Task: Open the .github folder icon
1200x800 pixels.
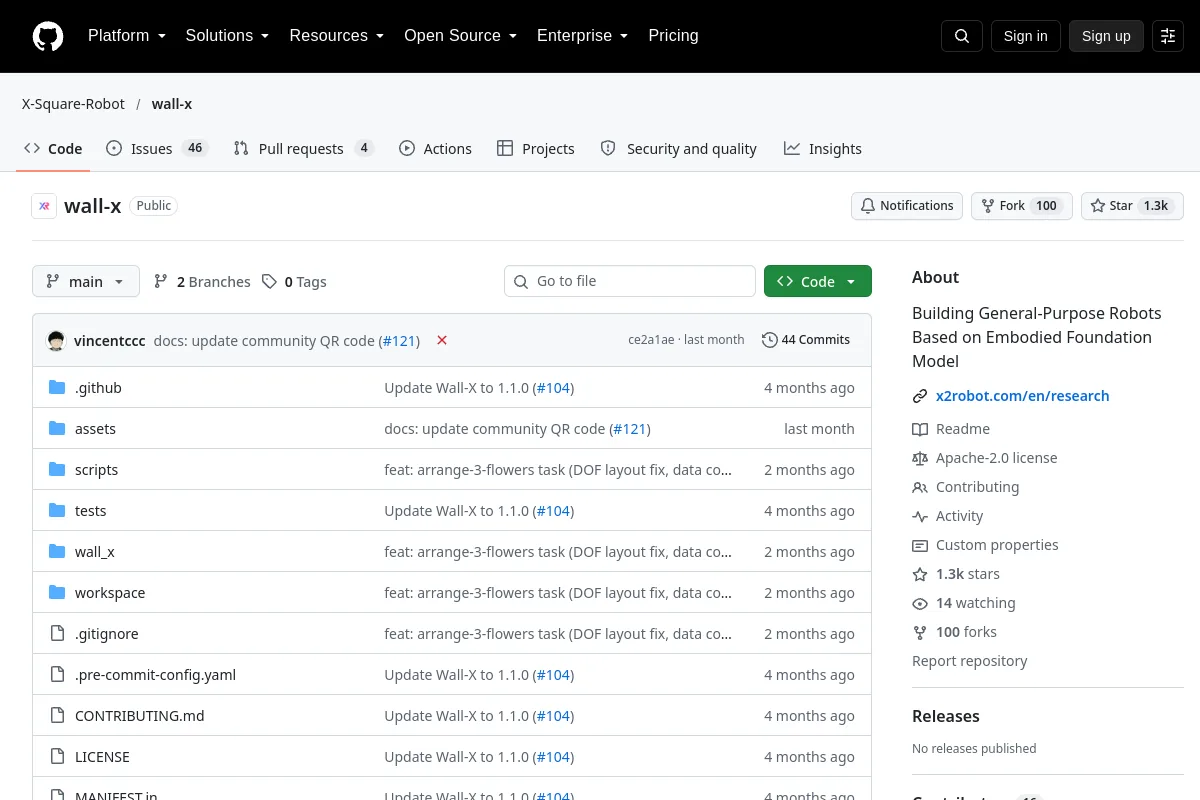Action: tap(57, 388)
